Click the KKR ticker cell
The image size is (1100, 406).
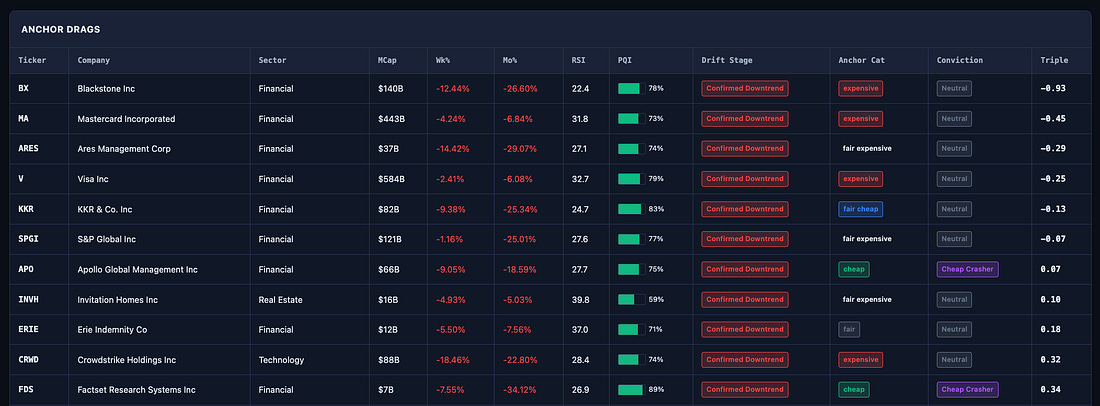click(26, 209)
